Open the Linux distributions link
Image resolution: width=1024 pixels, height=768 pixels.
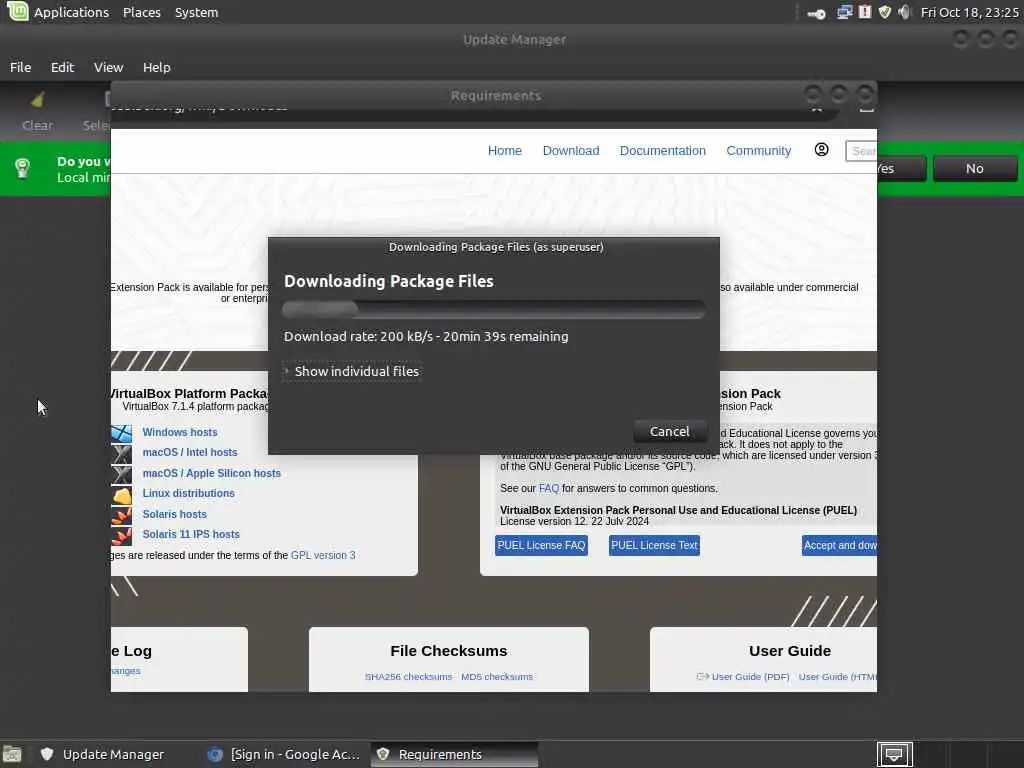point(188,494)
